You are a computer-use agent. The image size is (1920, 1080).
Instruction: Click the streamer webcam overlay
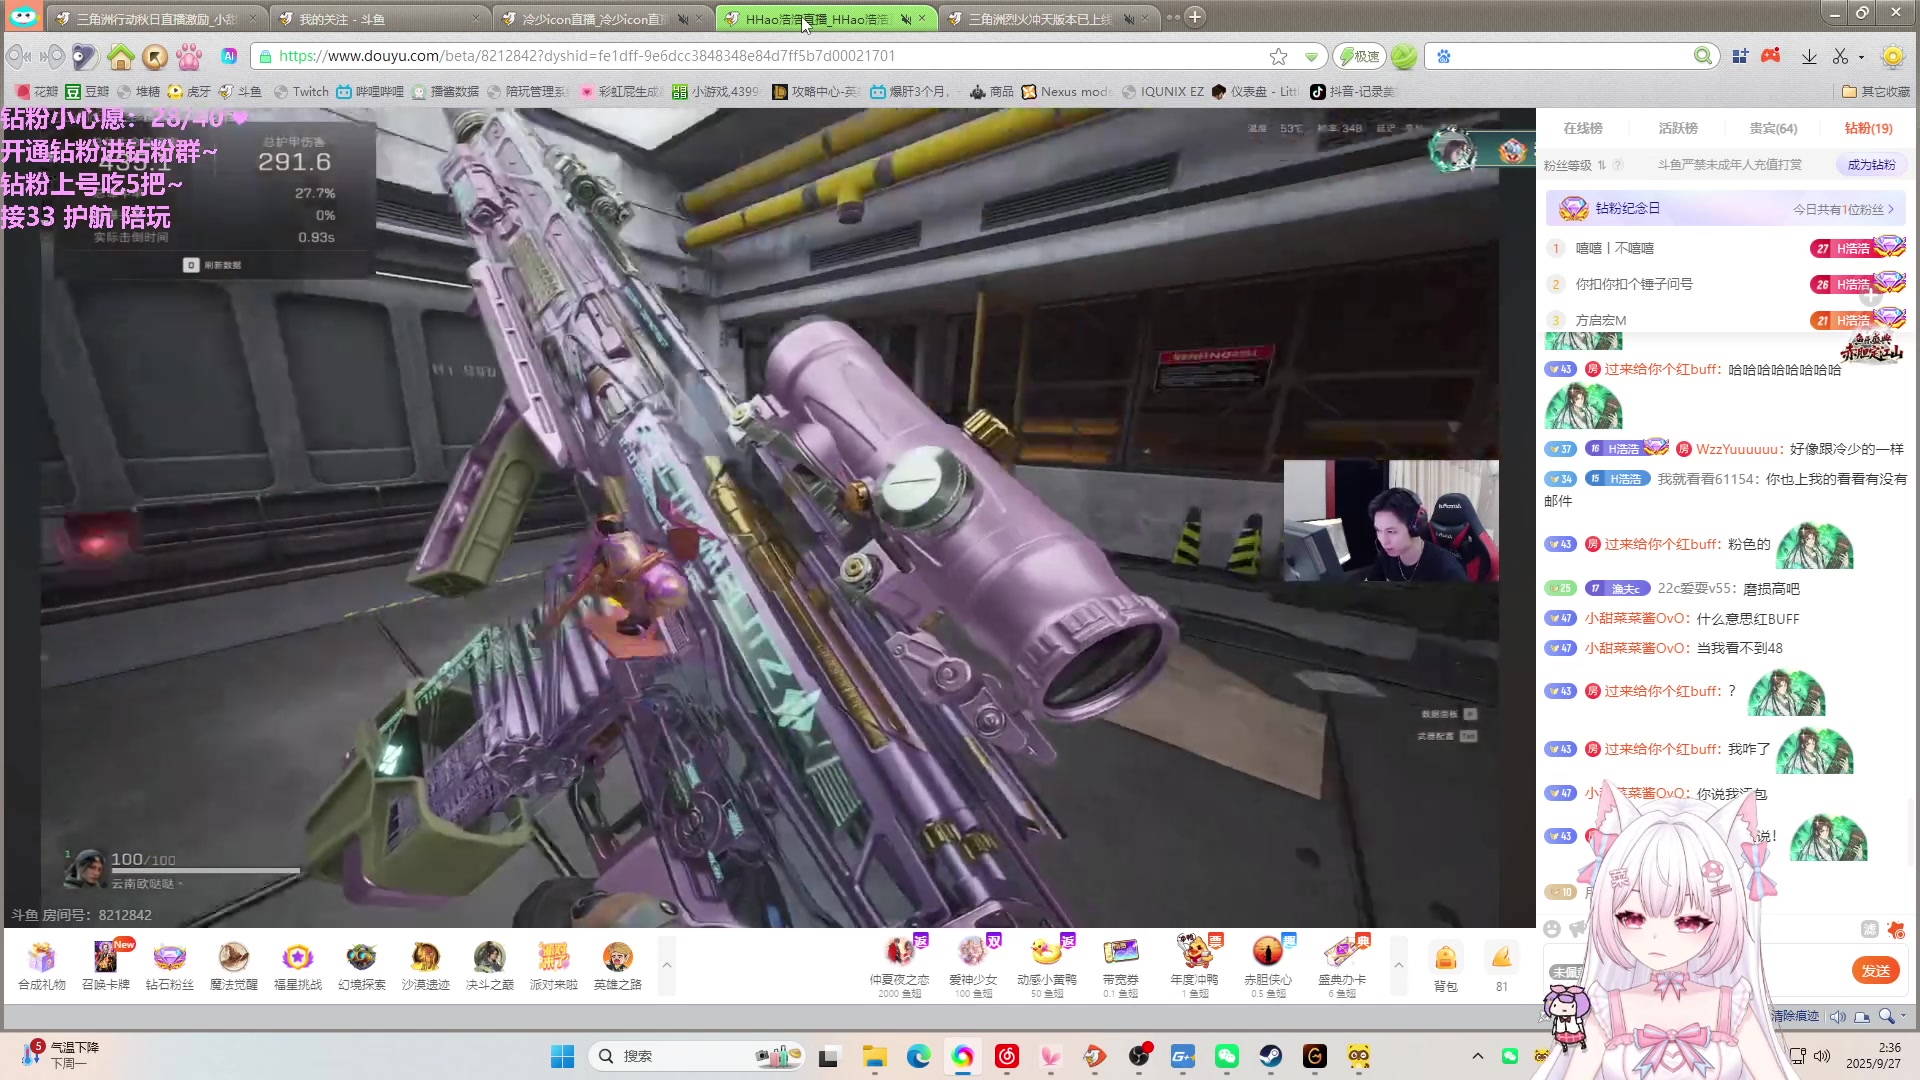tap(1391, 520)
